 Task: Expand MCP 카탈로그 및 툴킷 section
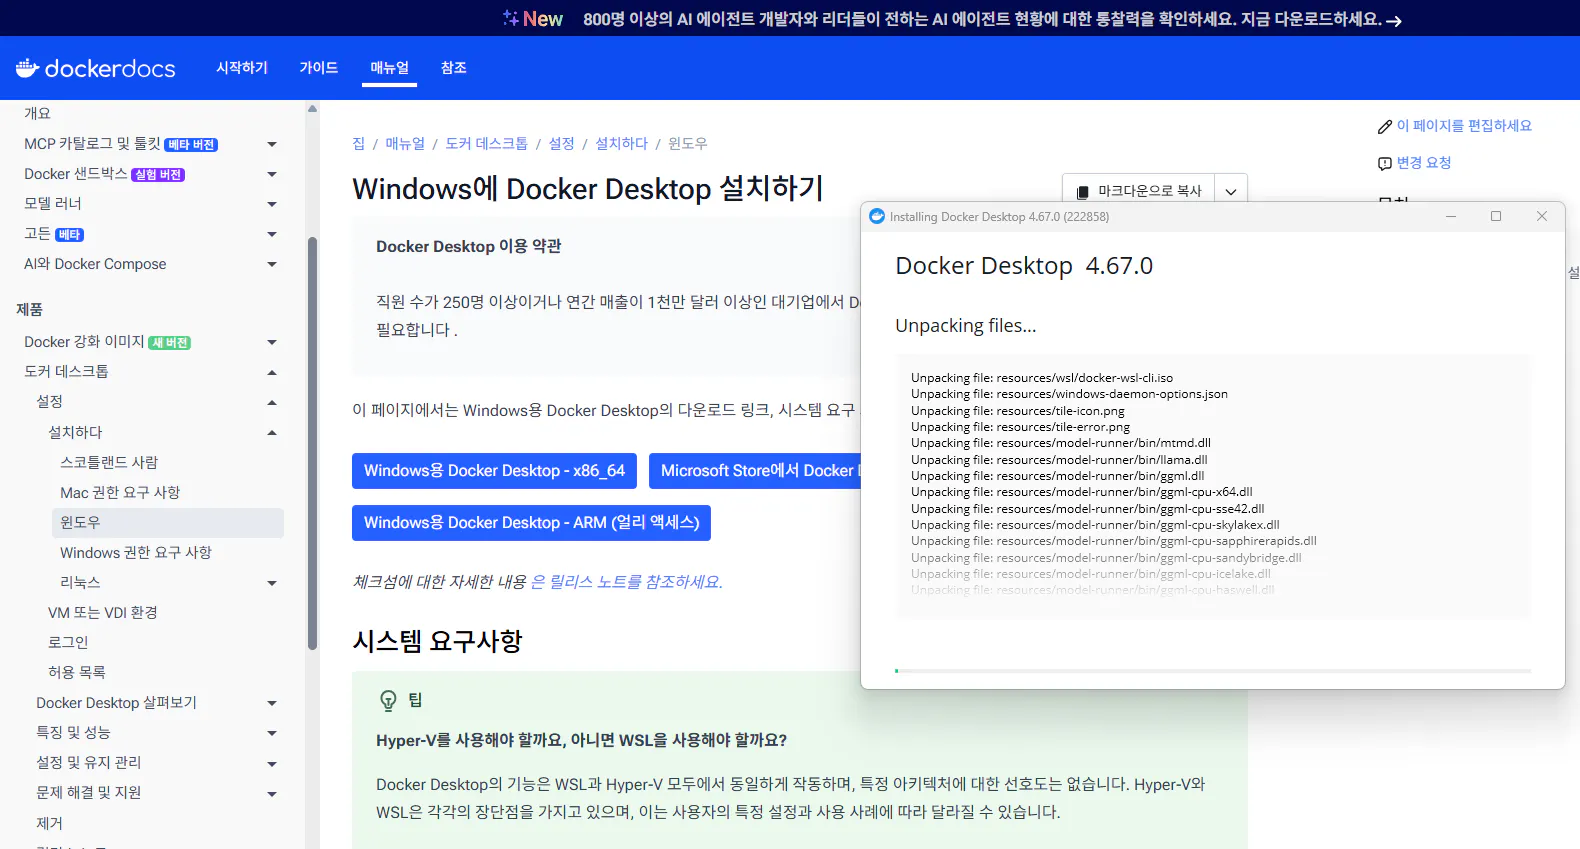point(272,145)
